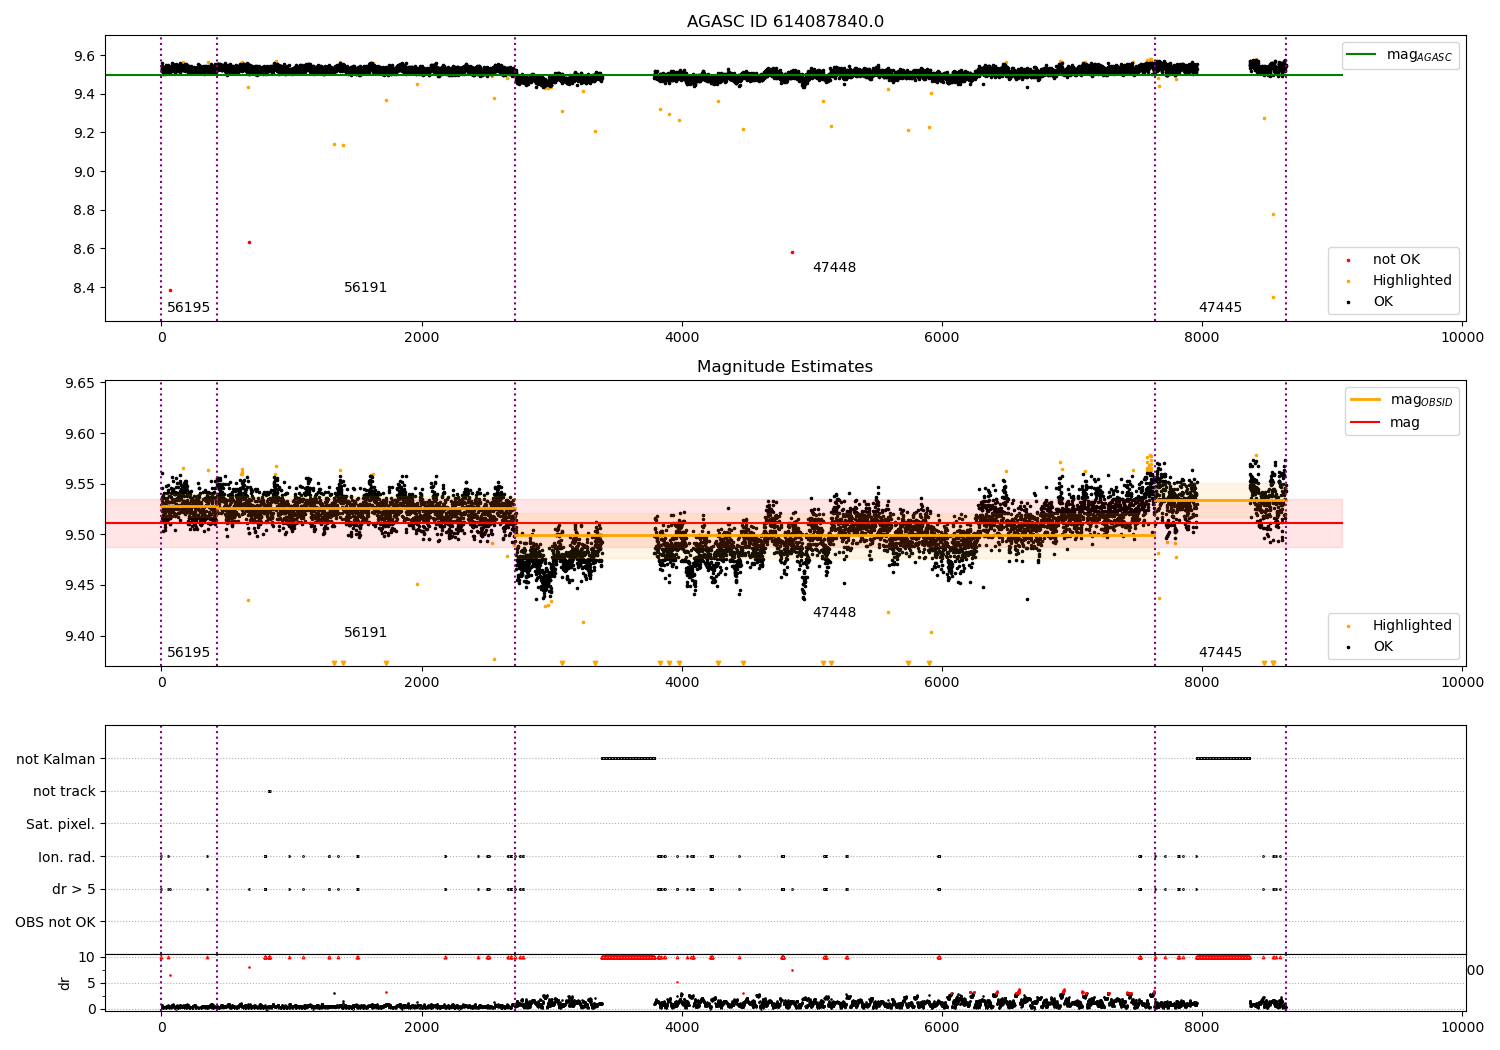Click the 8.4 y-axis tick label
Viewport: 1500px width, 1050px height.
coord(84,288)
